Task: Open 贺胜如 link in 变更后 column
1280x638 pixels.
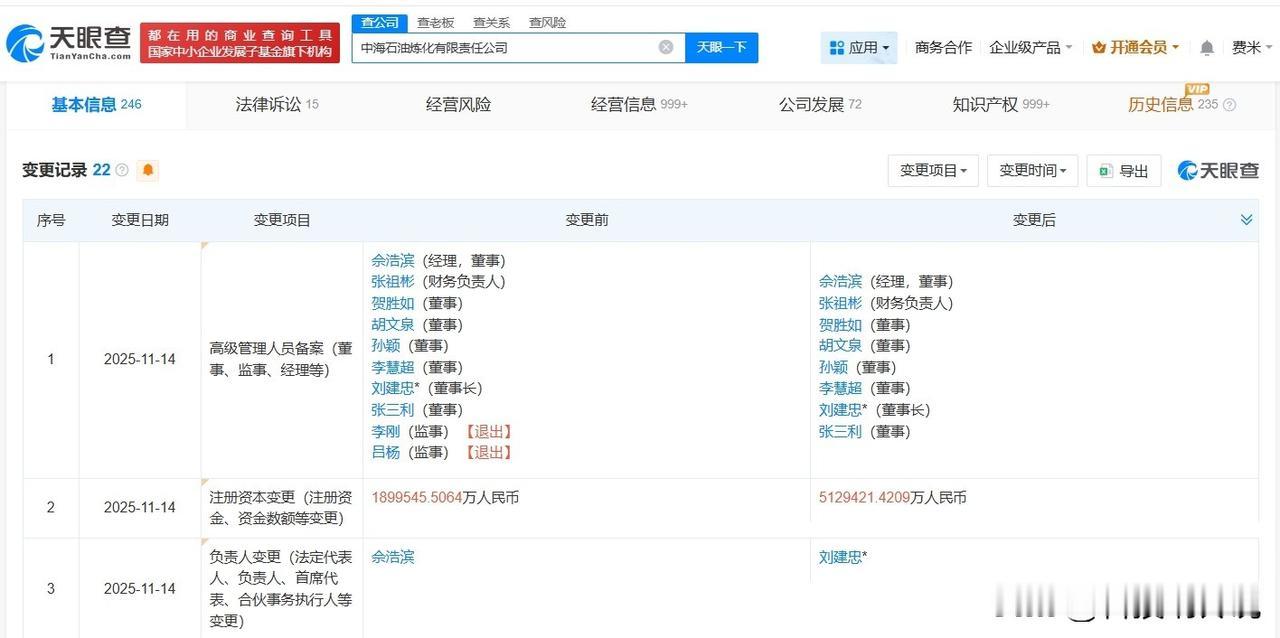Action: coord(840,324)
